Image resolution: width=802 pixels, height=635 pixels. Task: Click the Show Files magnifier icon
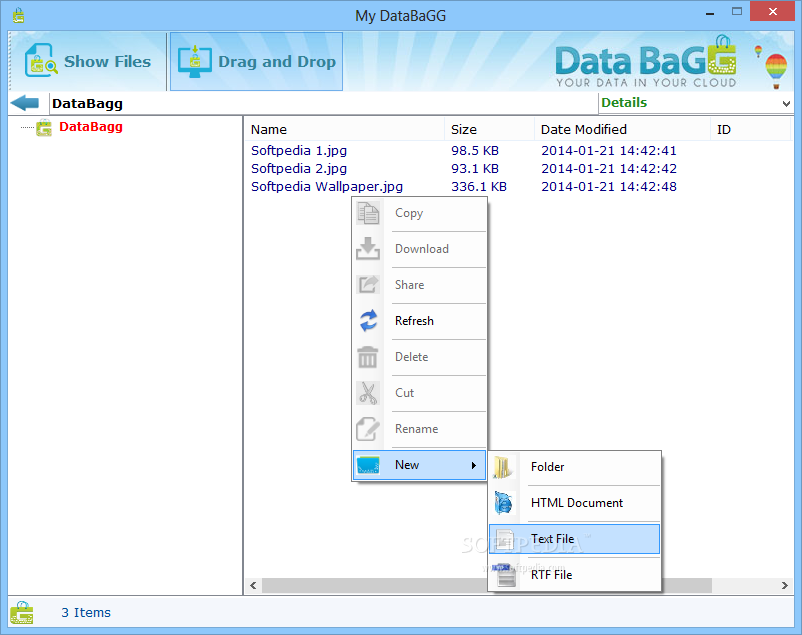40,61
